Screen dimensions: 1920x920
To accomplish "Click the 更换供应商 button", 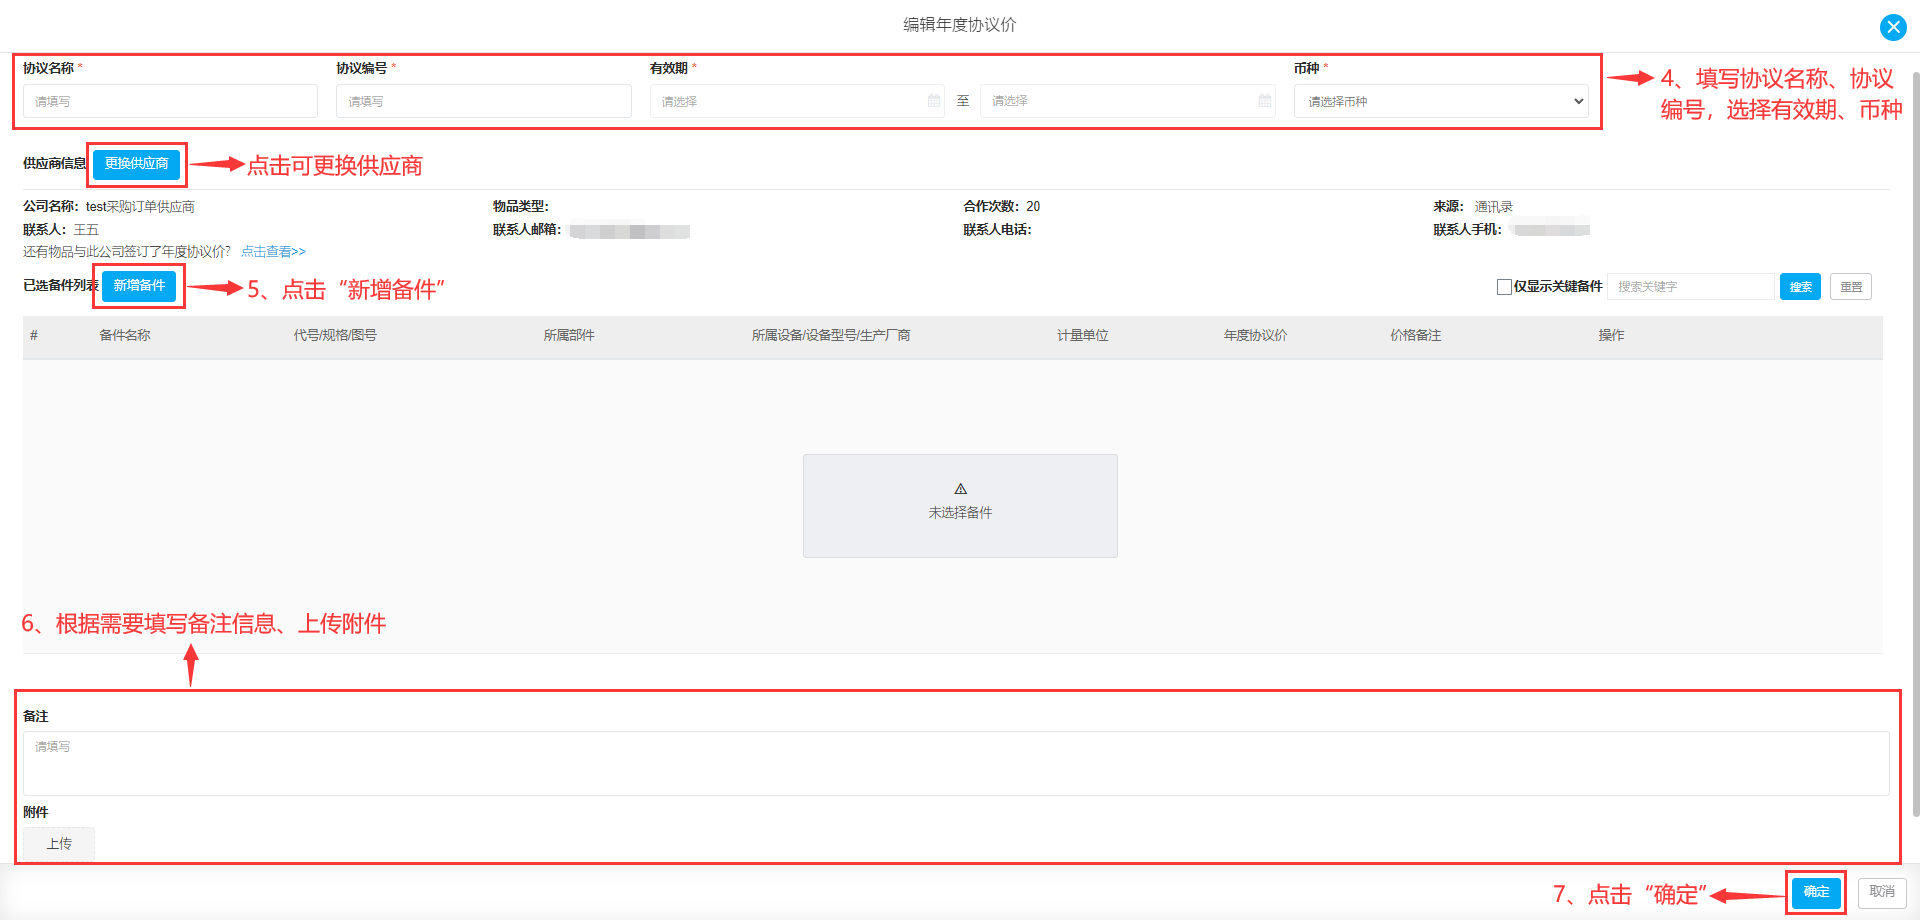I will tap(137, 164).
